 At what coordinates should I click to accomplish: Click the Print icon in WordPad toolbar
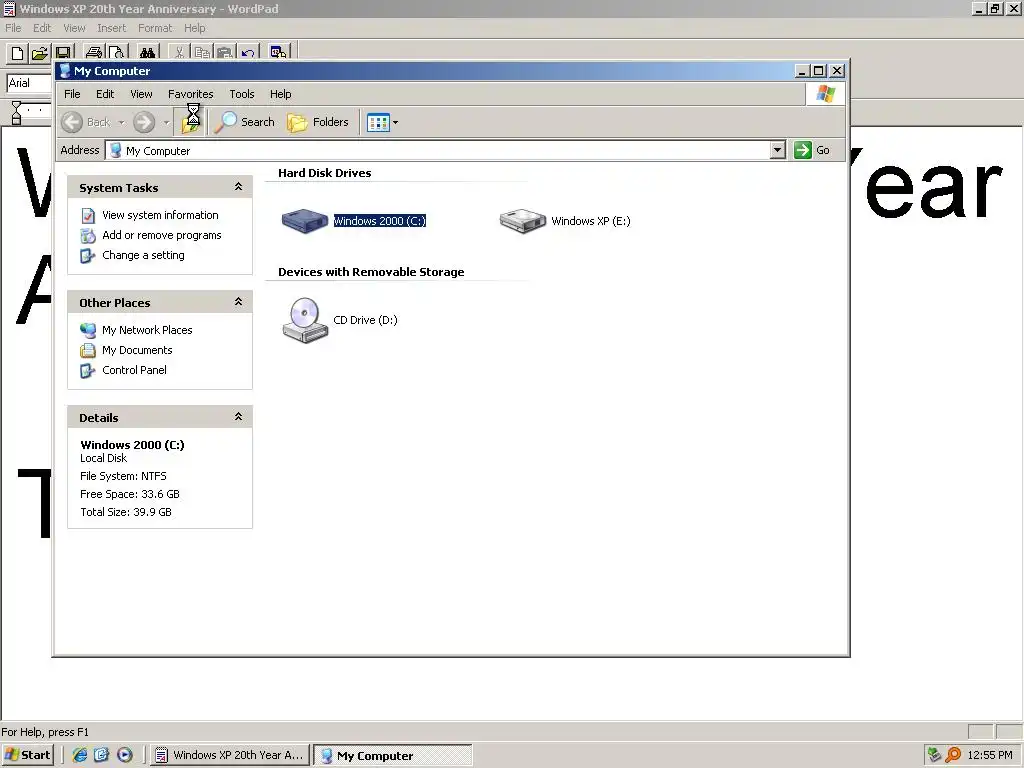tap(94, 53)
